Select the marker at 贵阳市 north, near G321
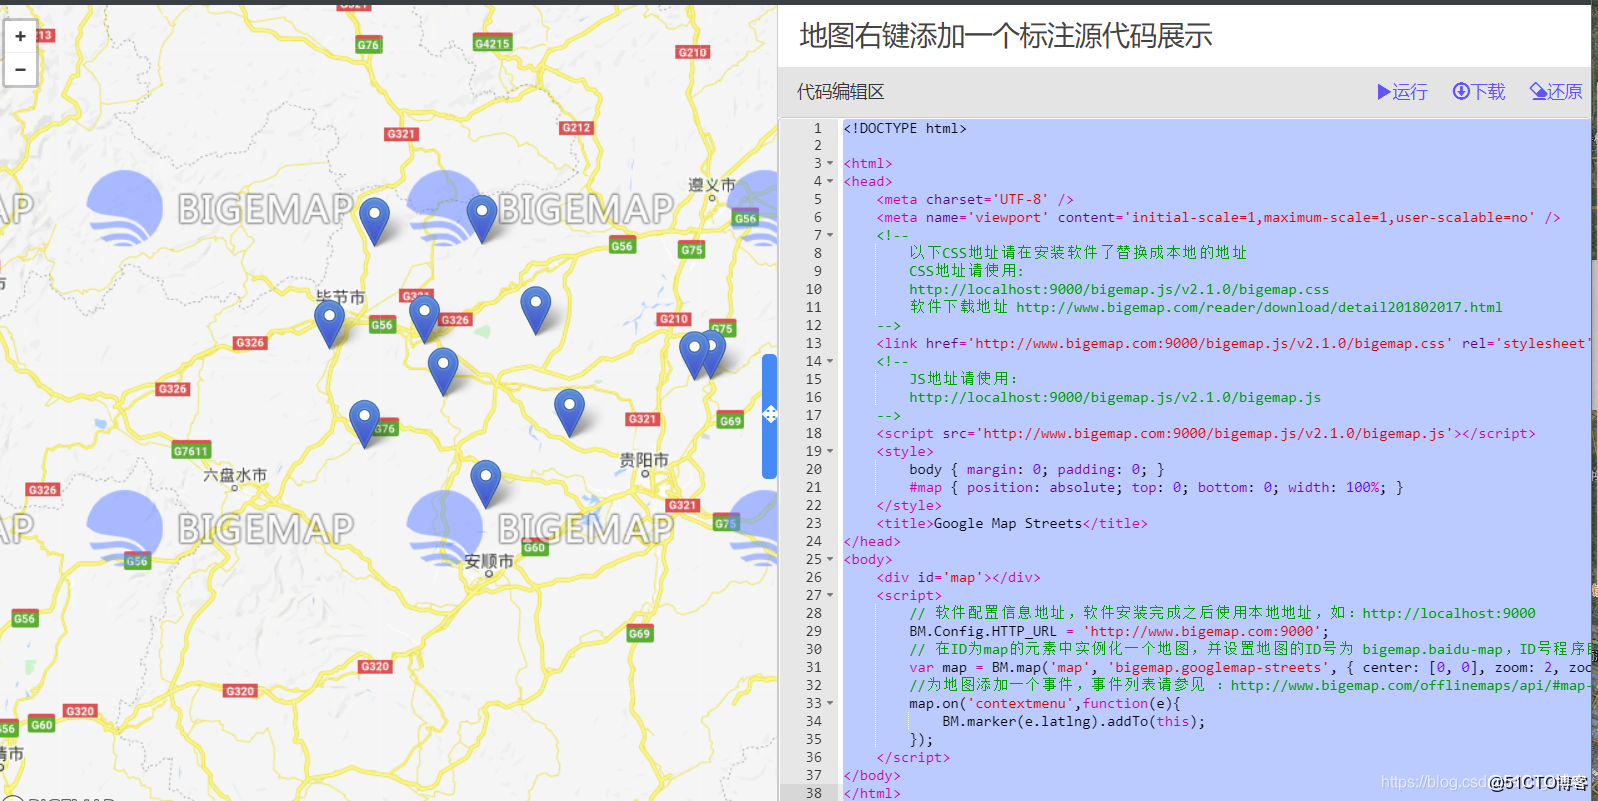This screenshot has width=1598, height=801. (x=569, y=413)
